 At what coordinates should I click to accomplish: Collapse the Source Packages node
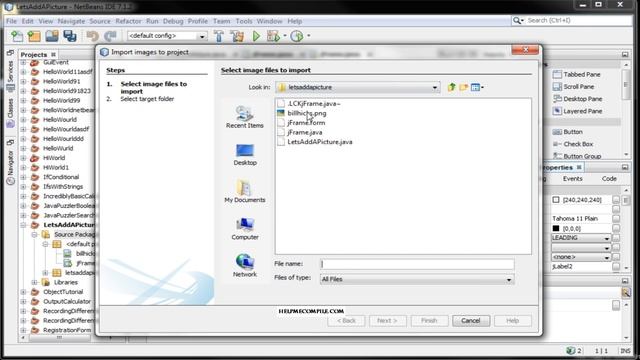click(35, 234)
